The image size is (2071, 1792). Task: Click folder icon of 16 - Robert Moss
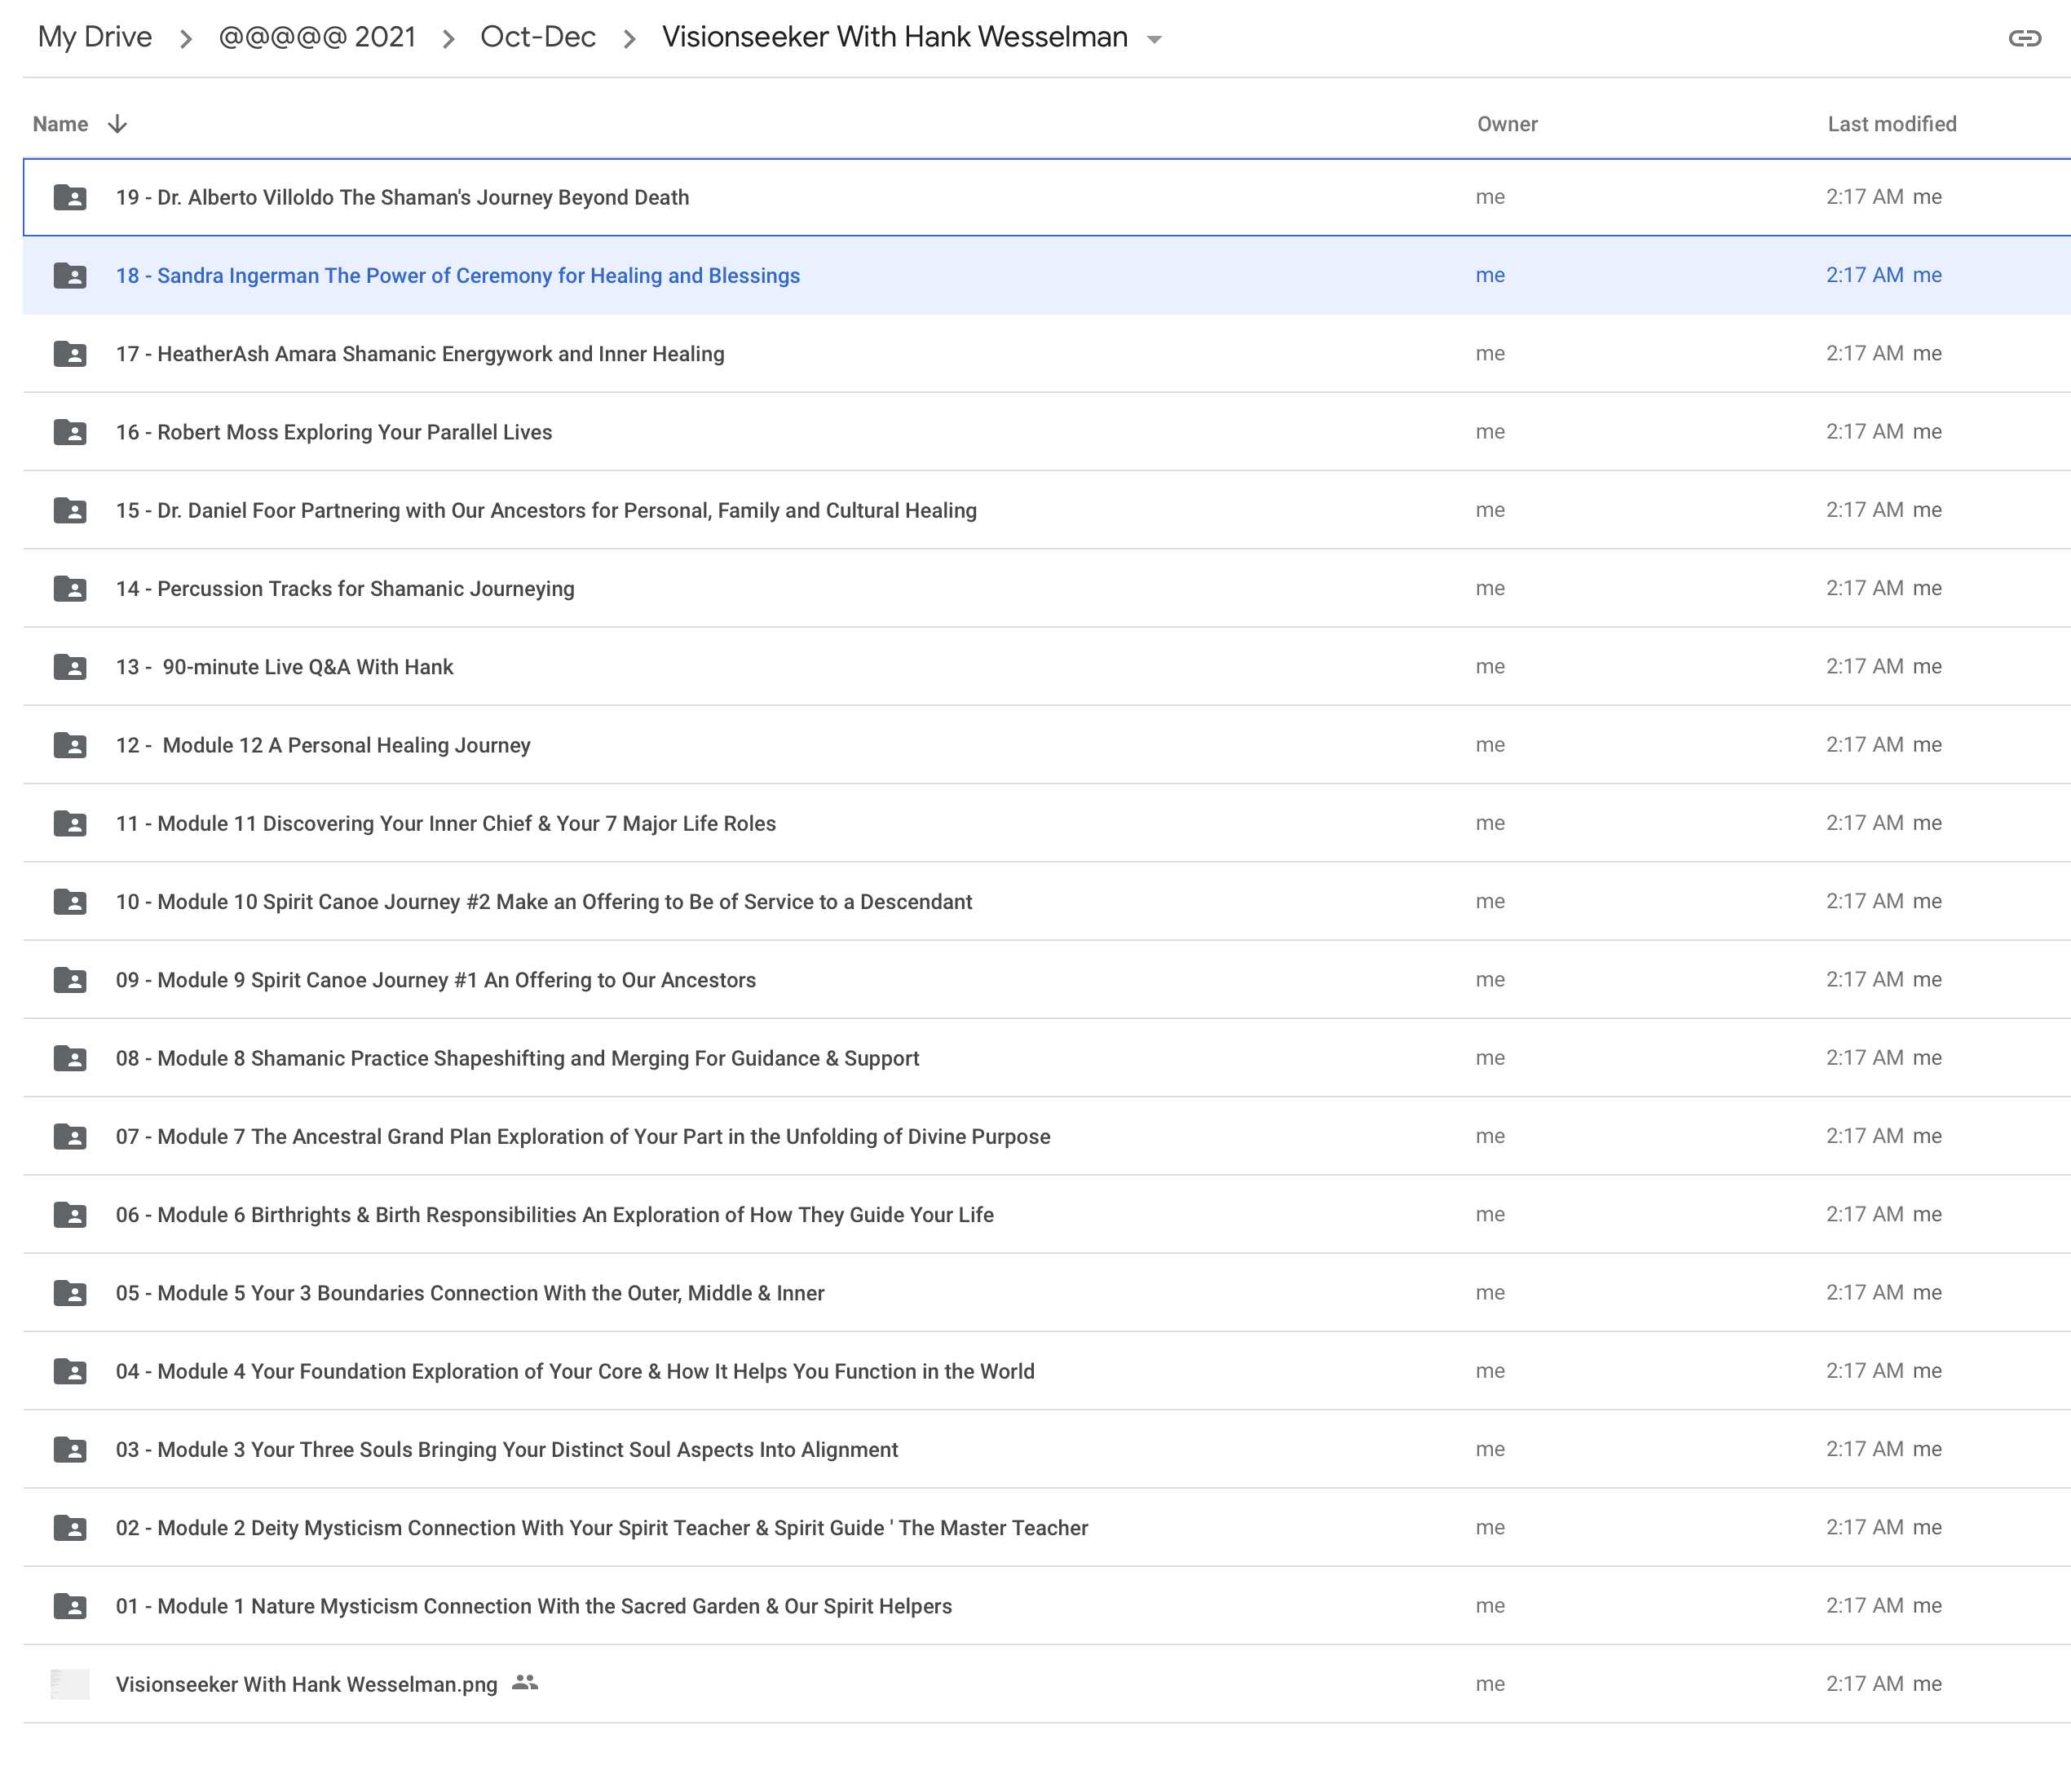coord(70,432)
